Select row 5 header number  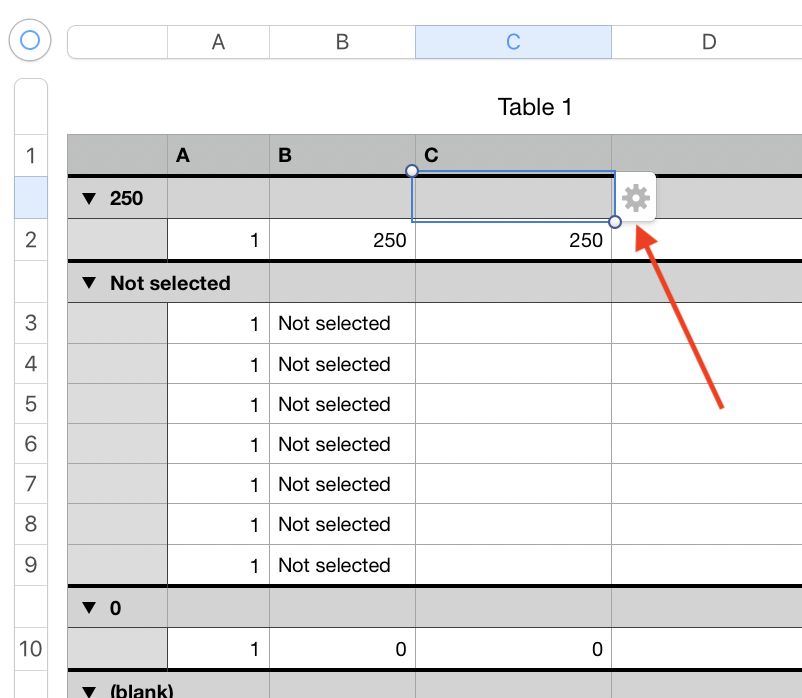[x=31, y=405]
